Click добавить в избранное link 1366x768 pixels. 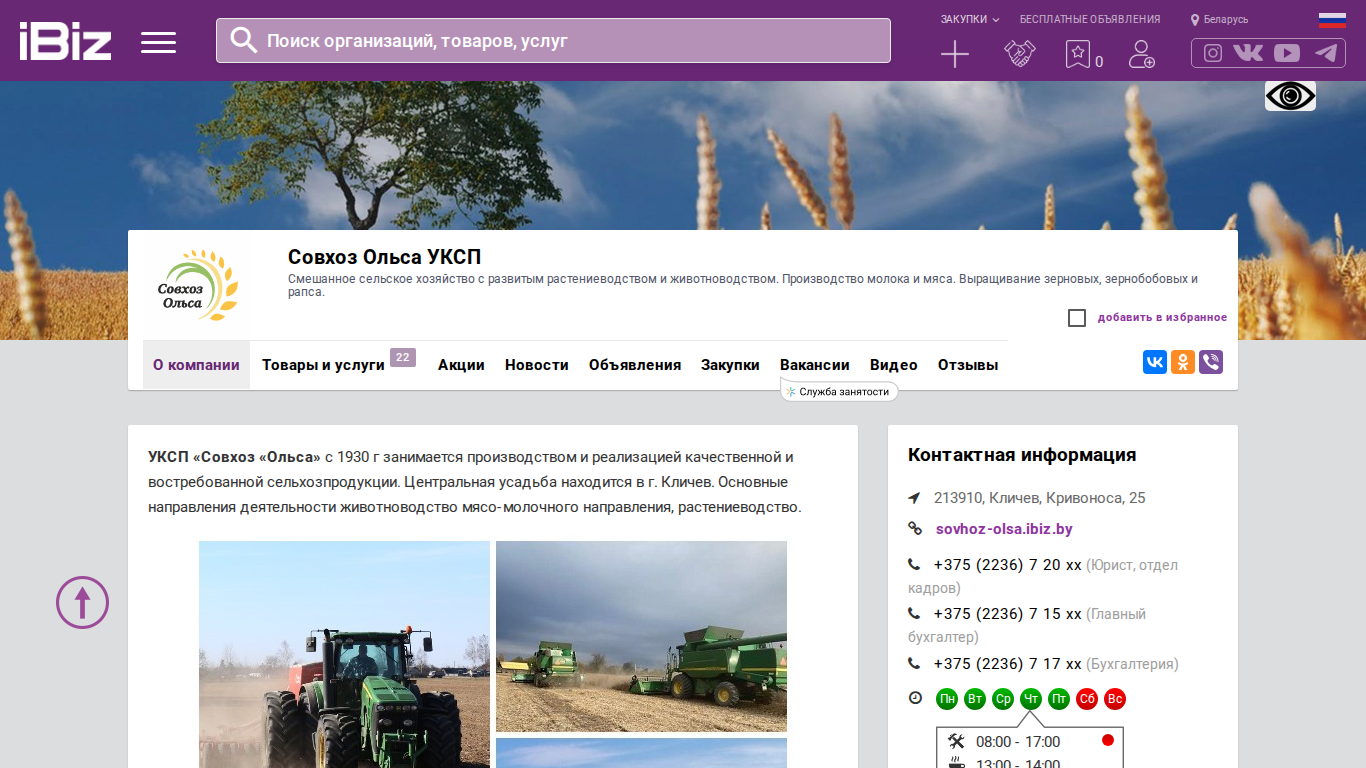(x=1162, y=318)
